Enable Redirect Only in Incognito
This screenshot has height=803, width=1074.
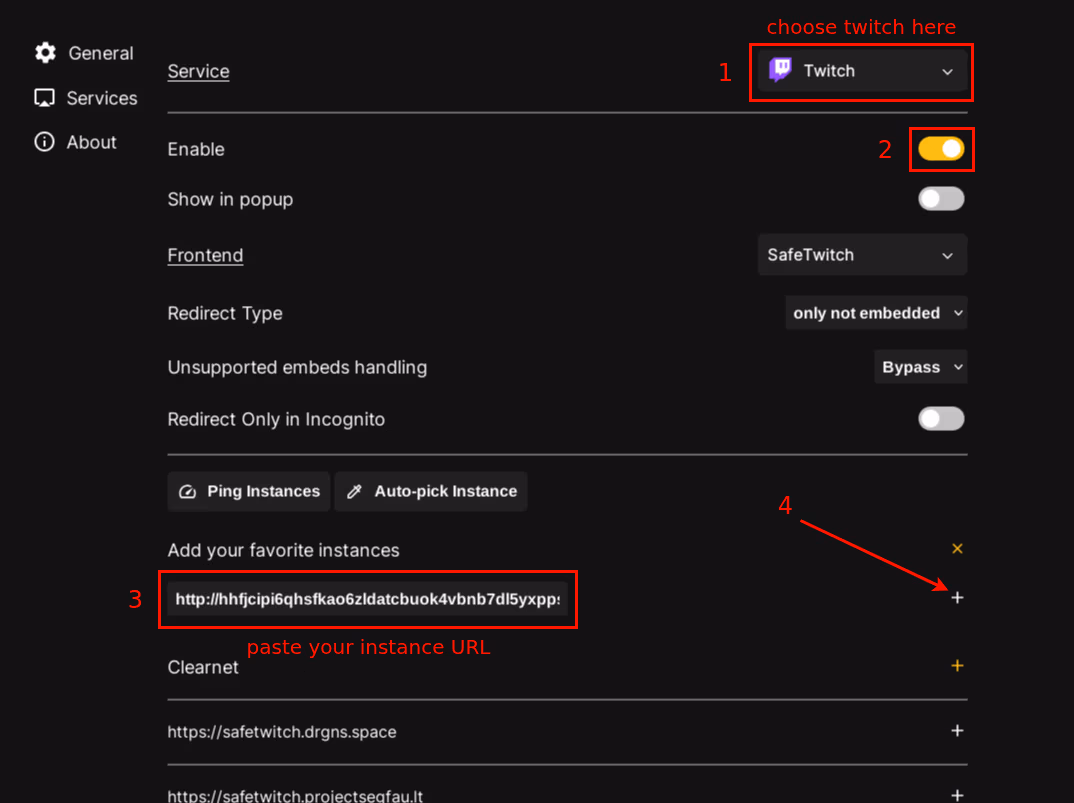click(941, 419)
